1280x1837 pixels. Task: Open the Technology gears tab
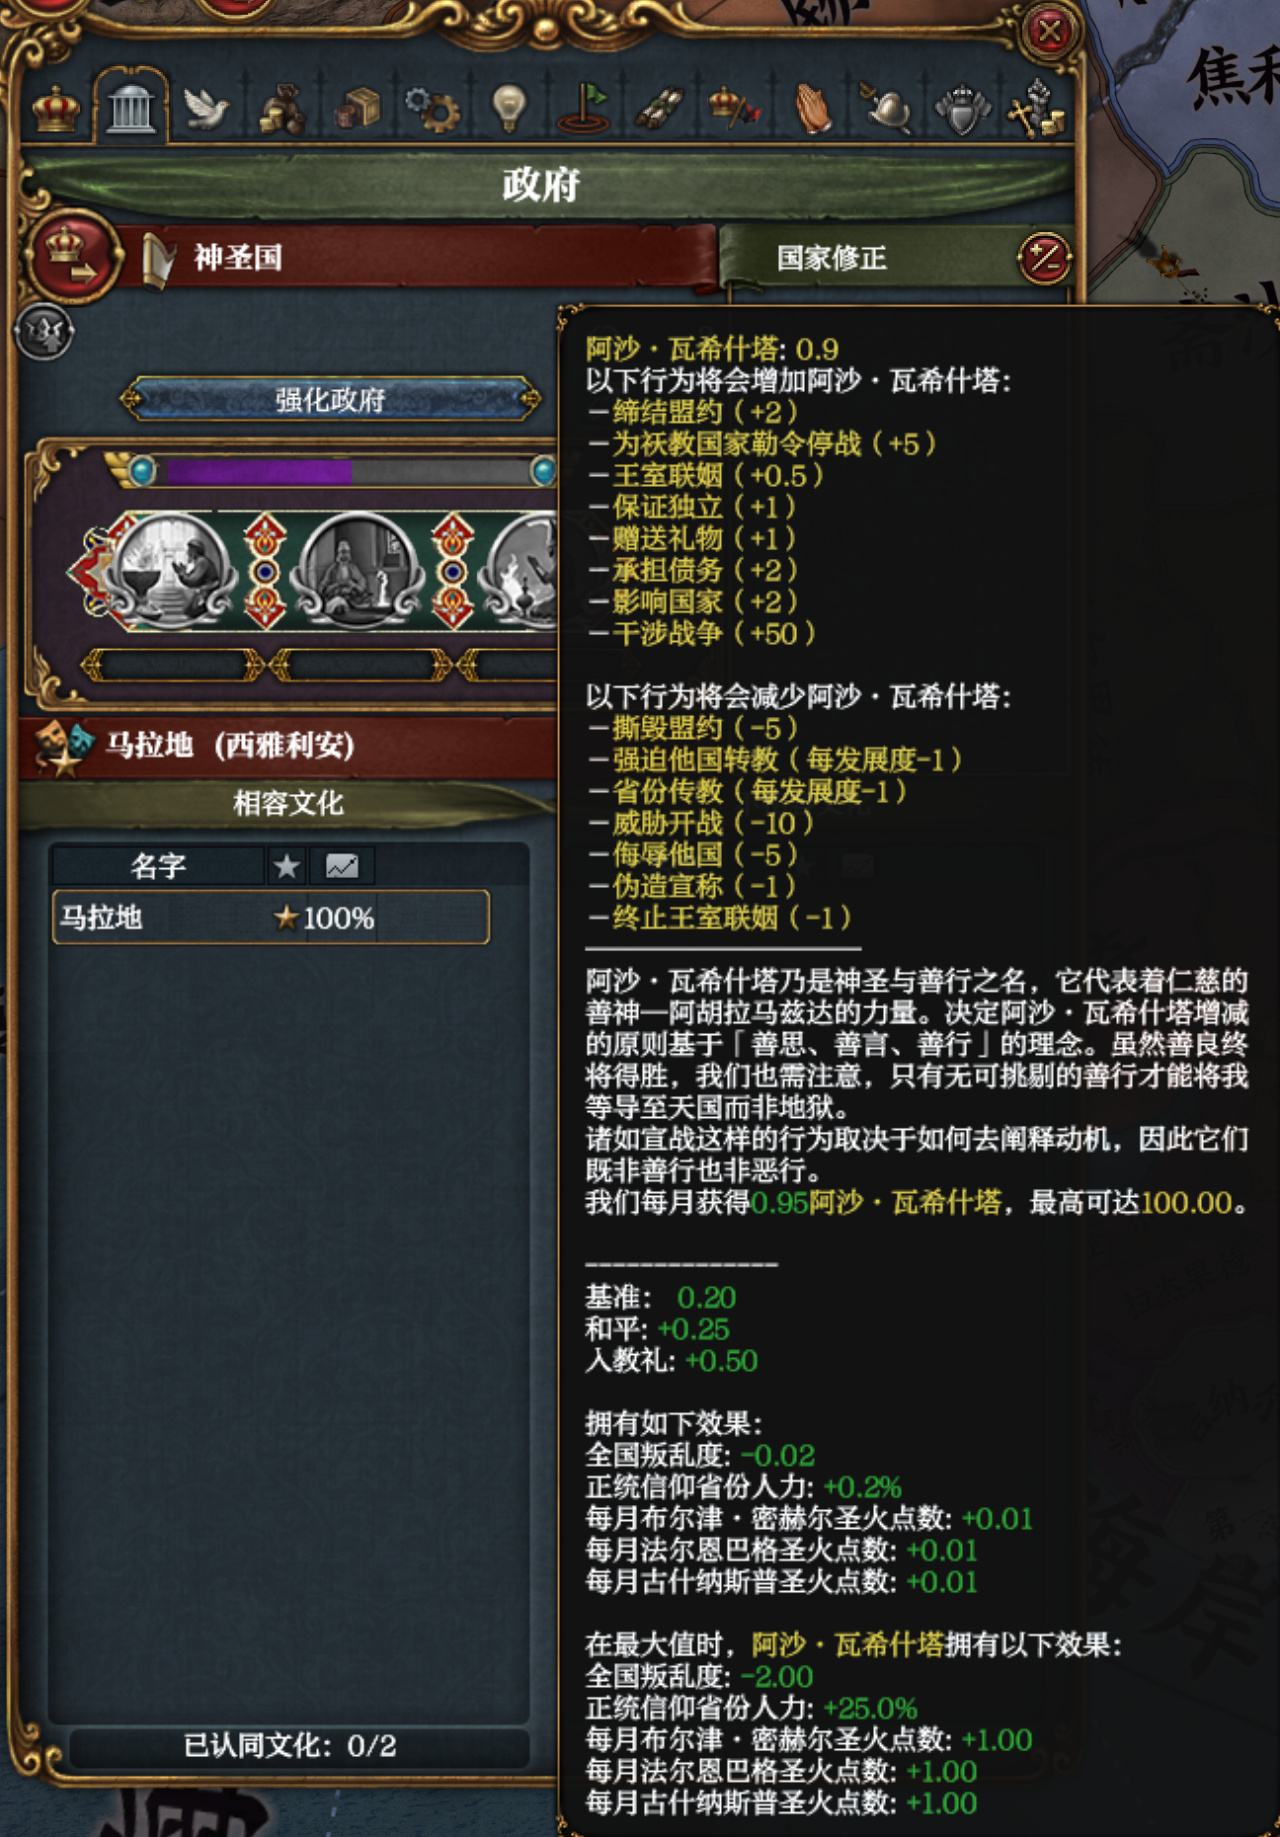(433, 108)
